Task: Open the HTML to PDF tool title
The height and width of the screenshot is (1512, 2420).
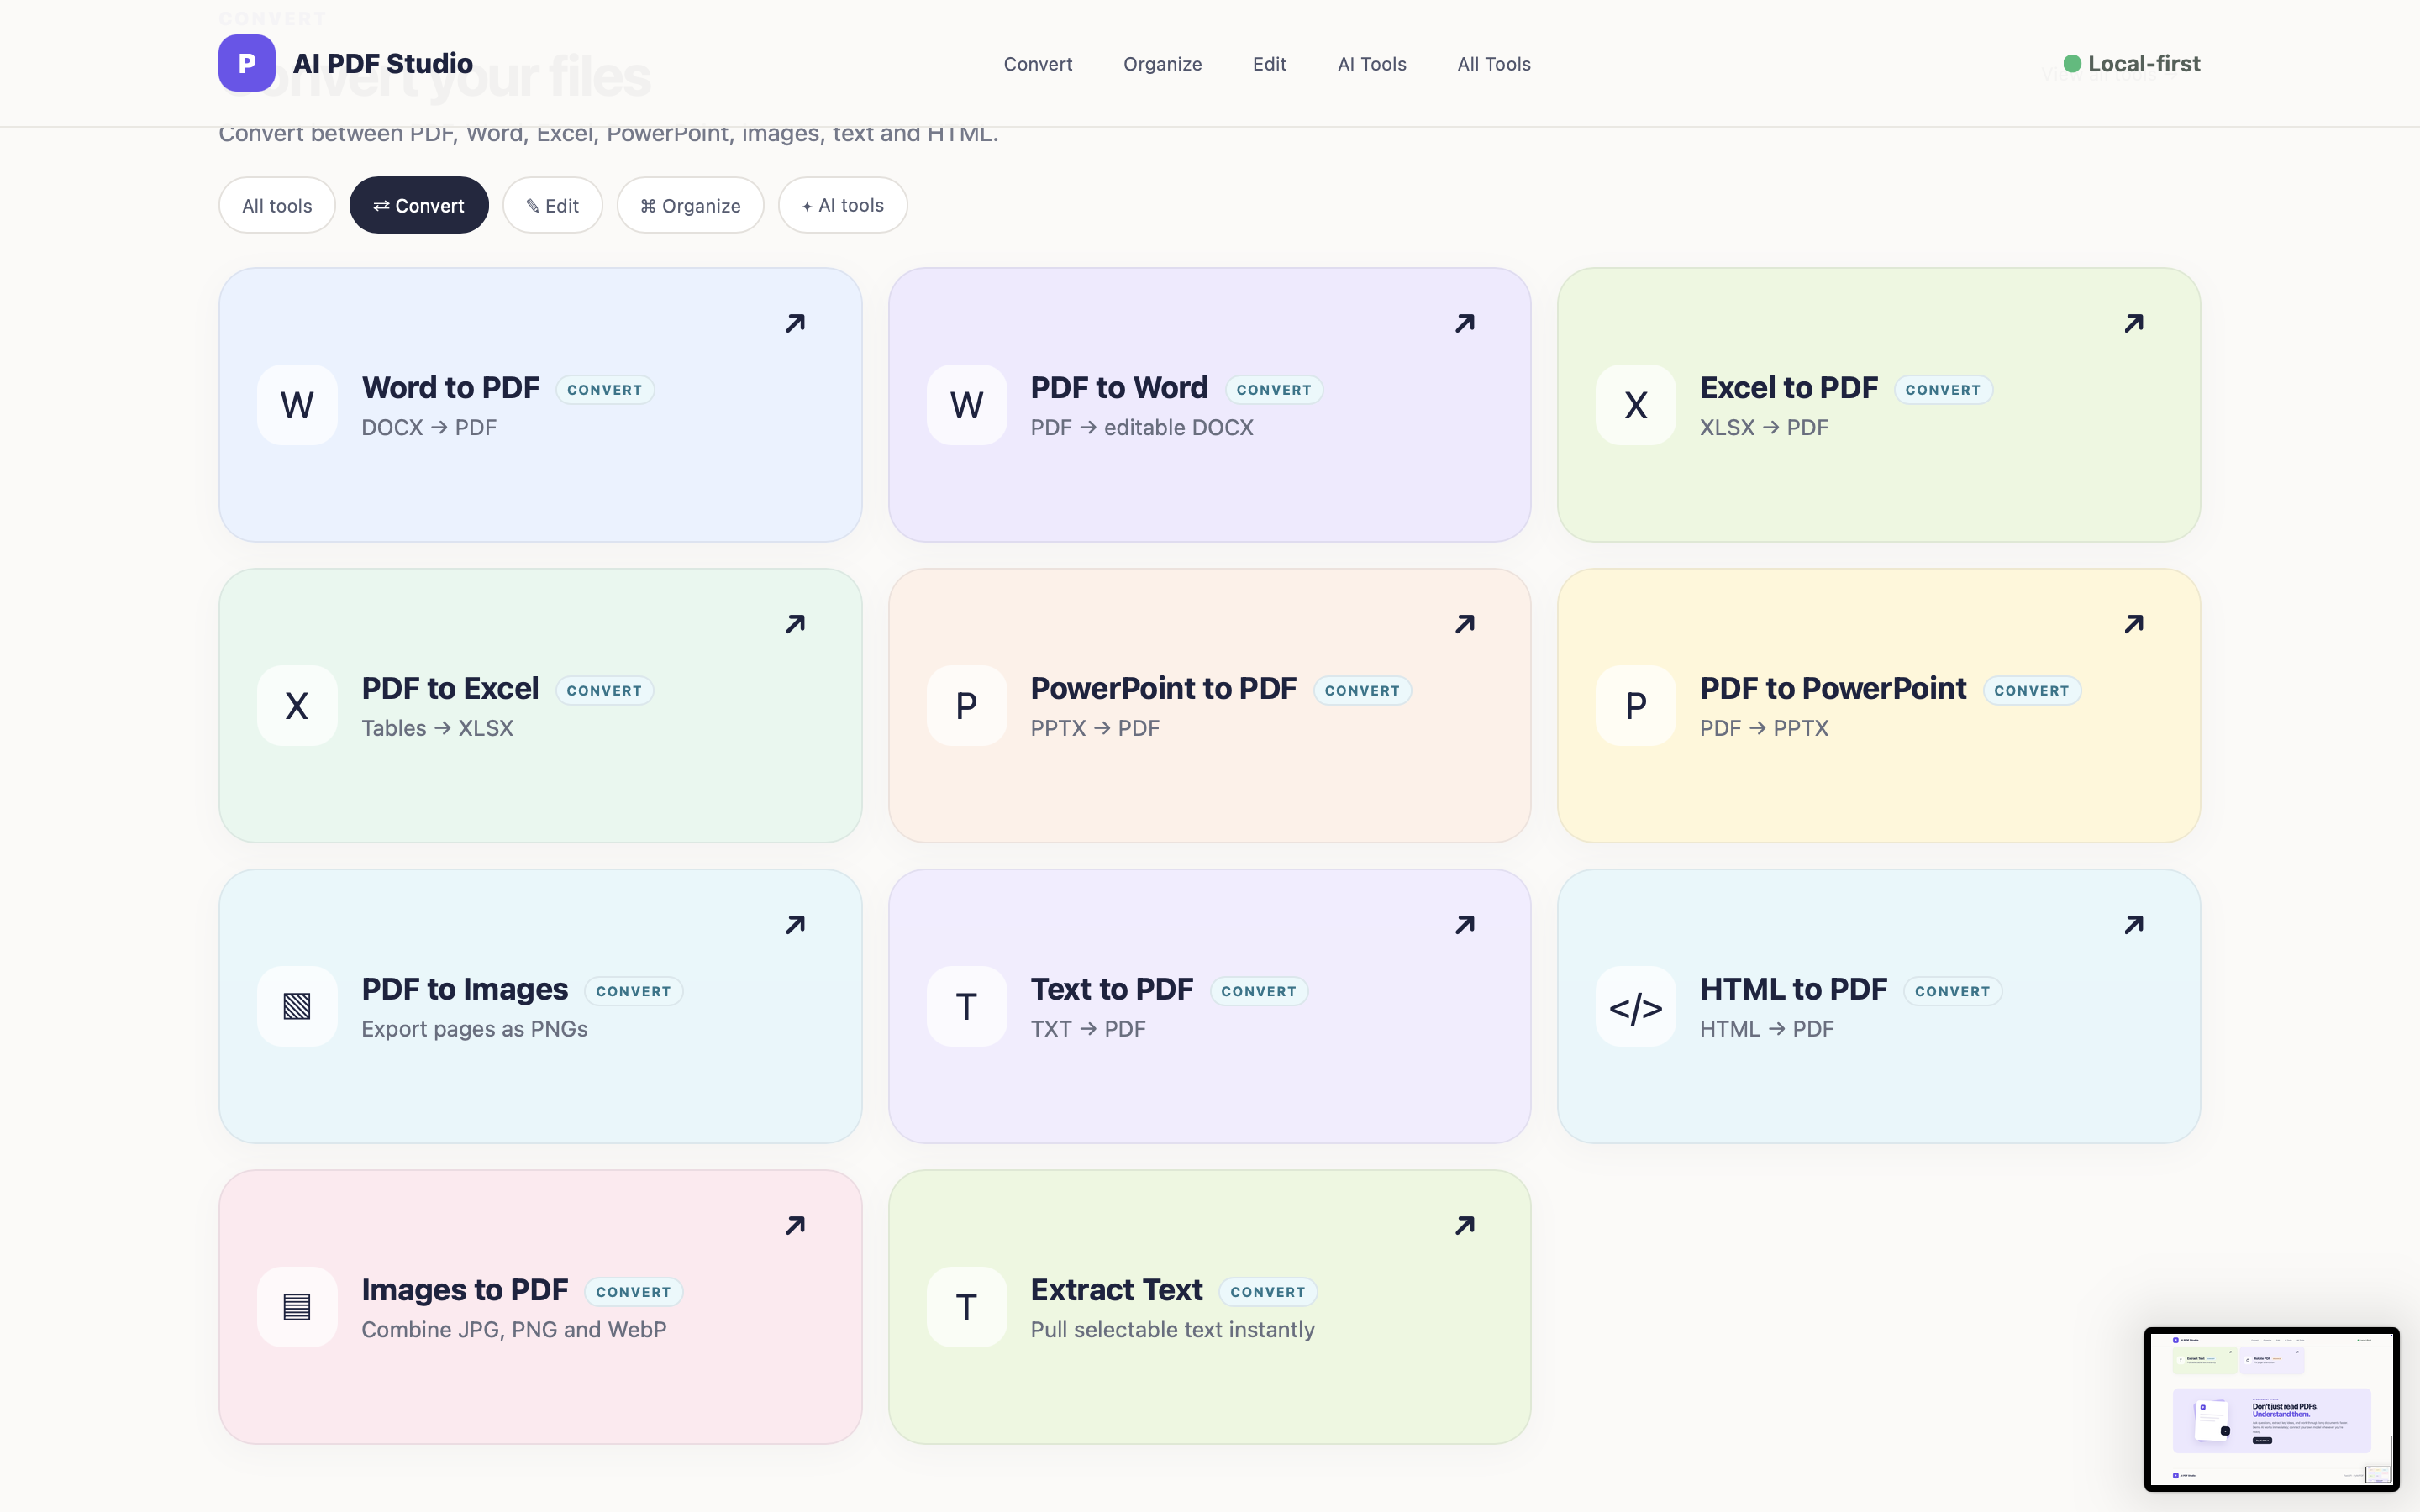Action: 1793,989
